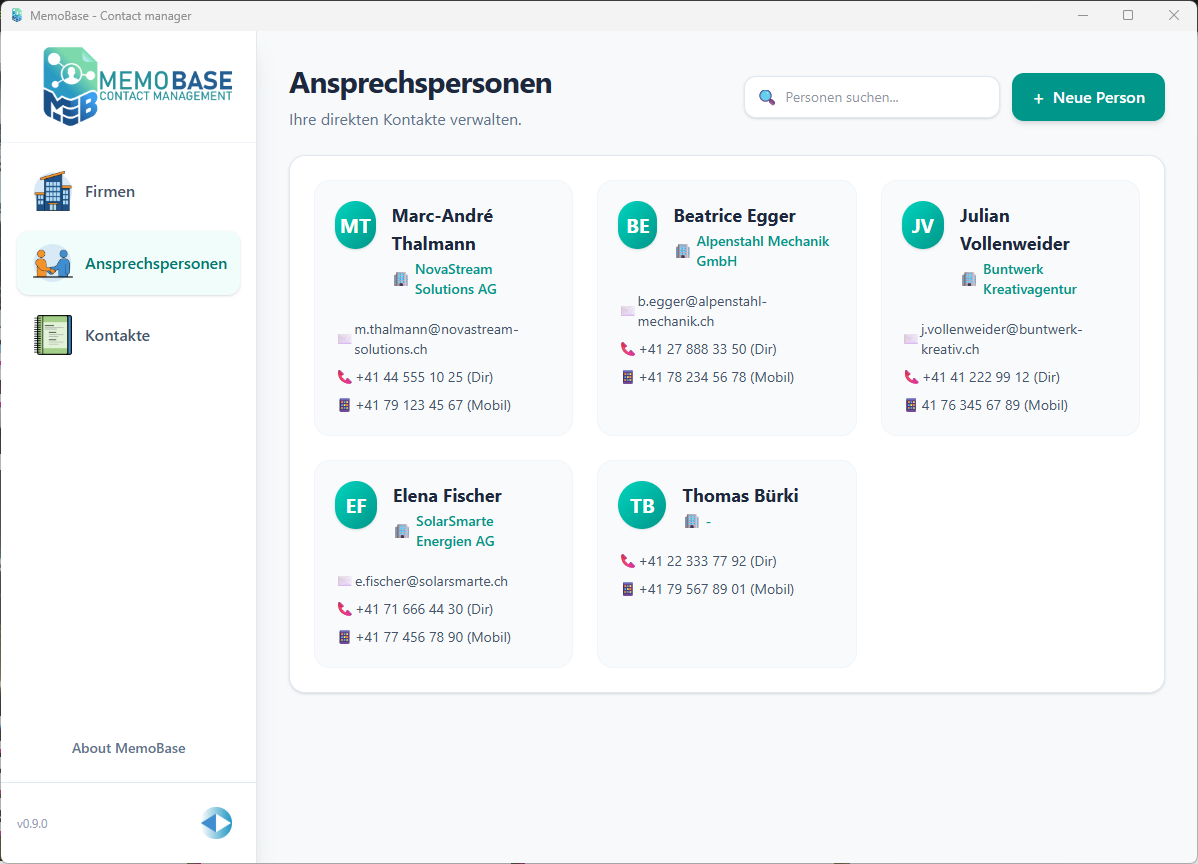1198x864 pixels.
Task: Open the Kontakte section
Action: pyautogui.click(x=128, y=335)
